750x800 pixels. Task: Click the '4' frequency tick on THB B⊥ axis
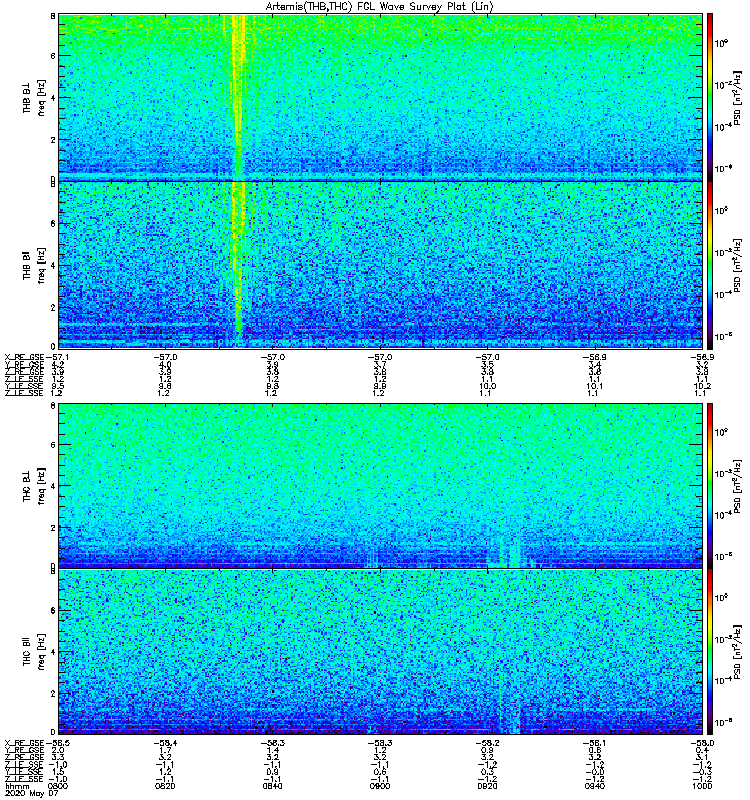[x=53, y=98]
